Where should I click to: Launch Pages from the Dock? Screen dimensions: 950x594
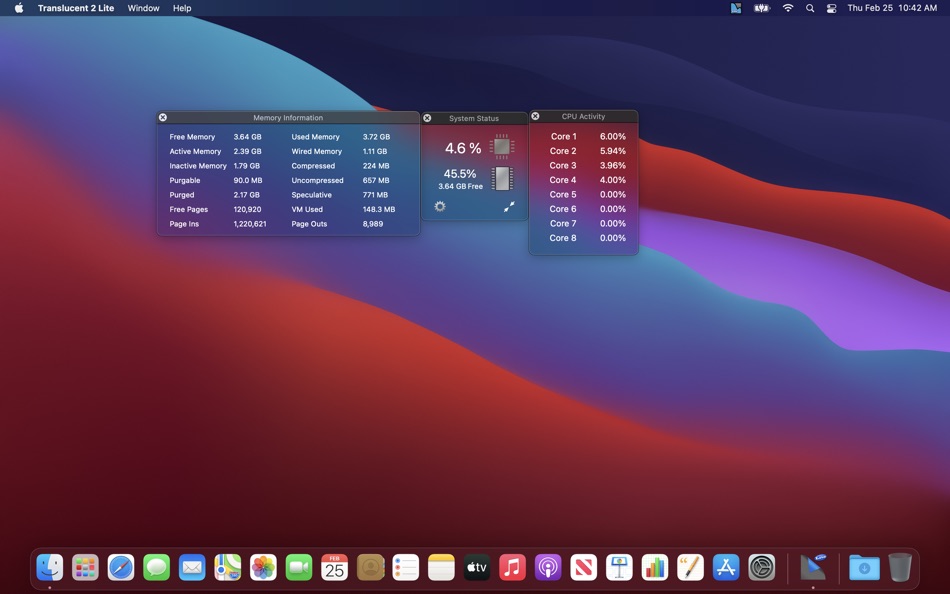pos(691,568)
